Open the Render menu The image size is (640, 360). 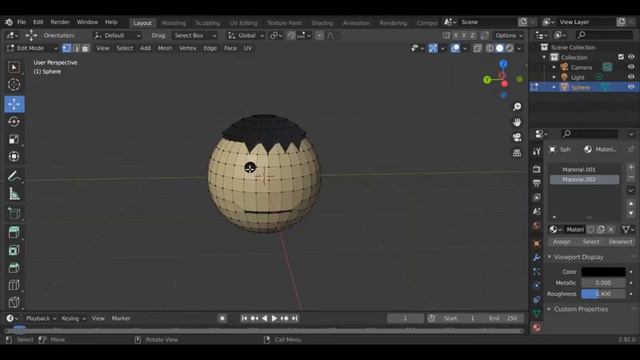(60, 22)
